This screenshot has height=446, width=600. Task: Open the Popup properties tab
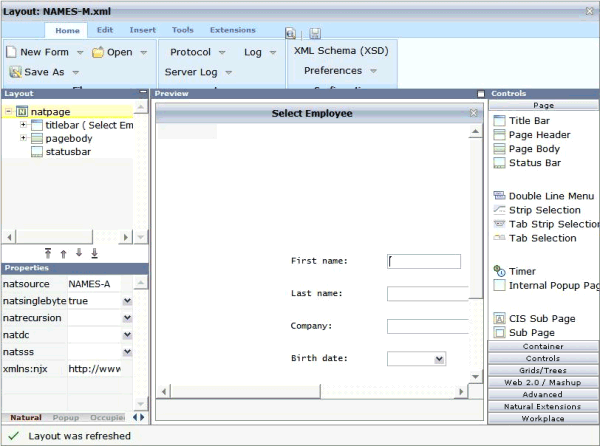pyautogui.click(x=66, y=417)
